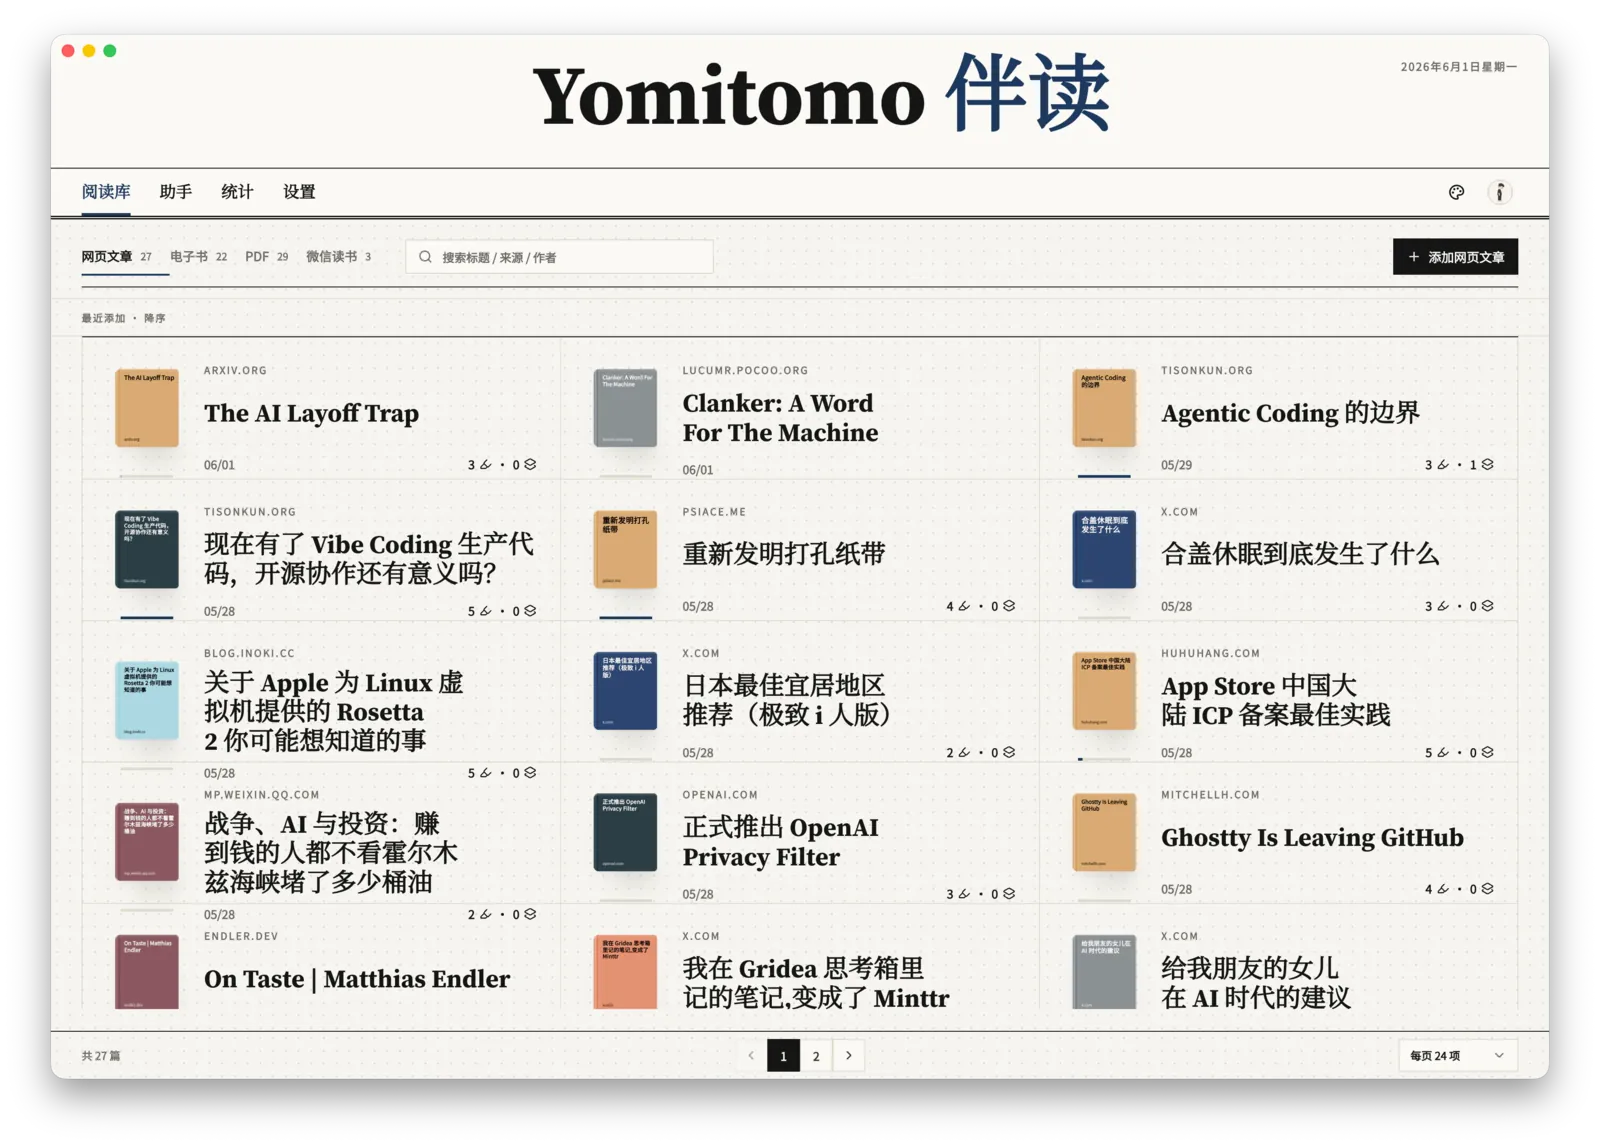Click notes stack icon on OpenAI Privacy Filter card

click(1009, 894)
